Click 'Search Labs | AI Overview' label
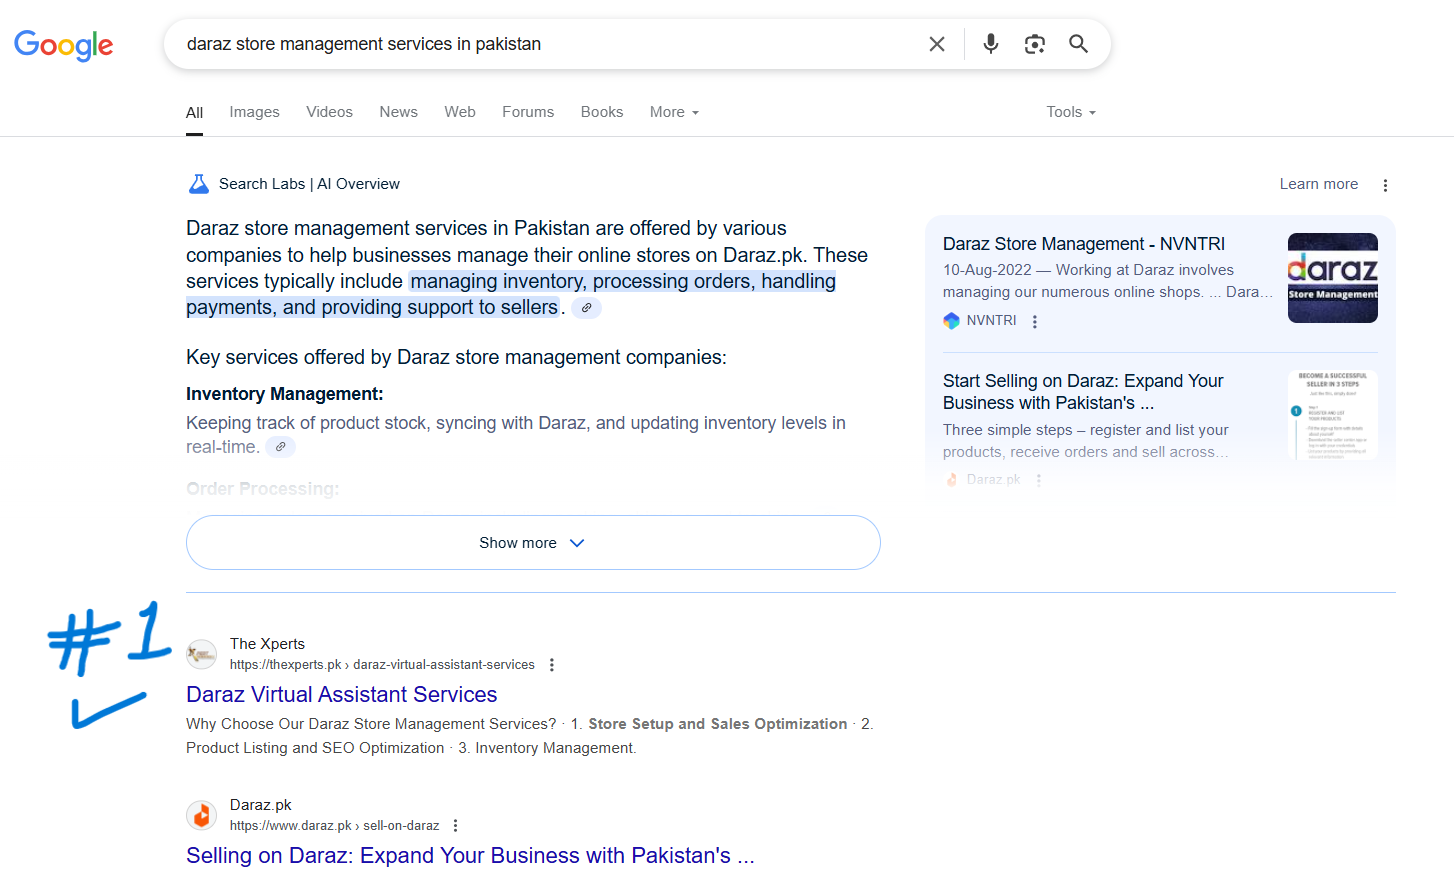This screenshot has height=874, width=1454. coord(309,184)
